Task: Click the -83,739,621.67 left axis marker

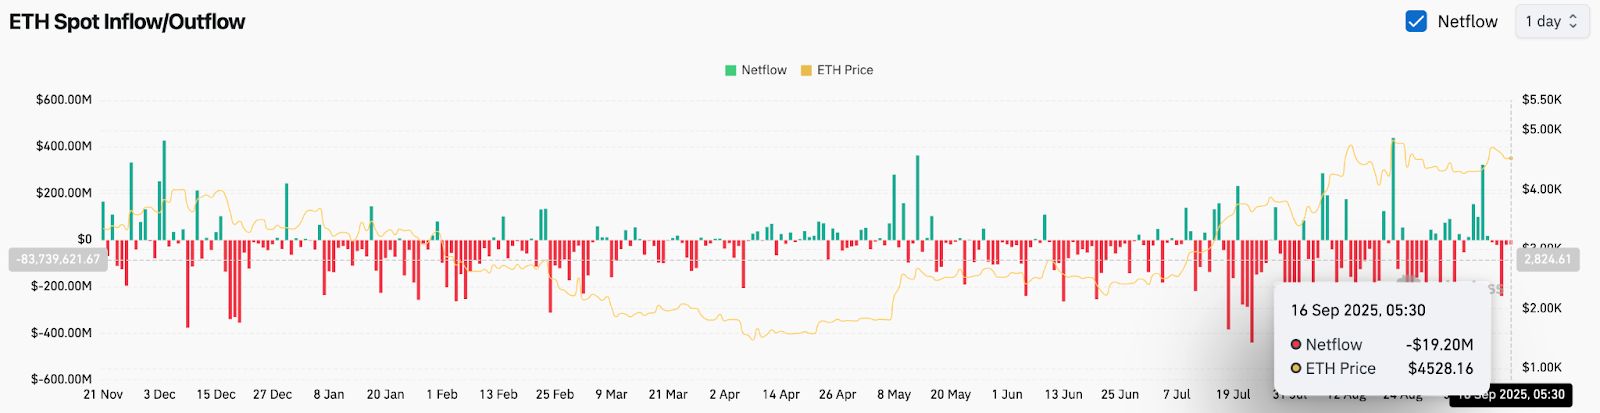Action: (x=57, y=259)
